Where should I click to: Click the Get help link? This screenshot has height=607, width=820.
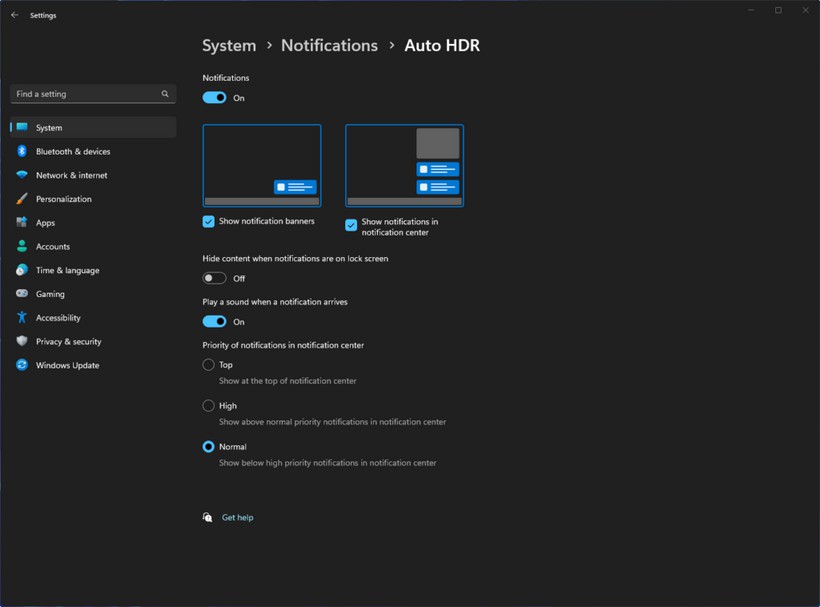(237, 517)
